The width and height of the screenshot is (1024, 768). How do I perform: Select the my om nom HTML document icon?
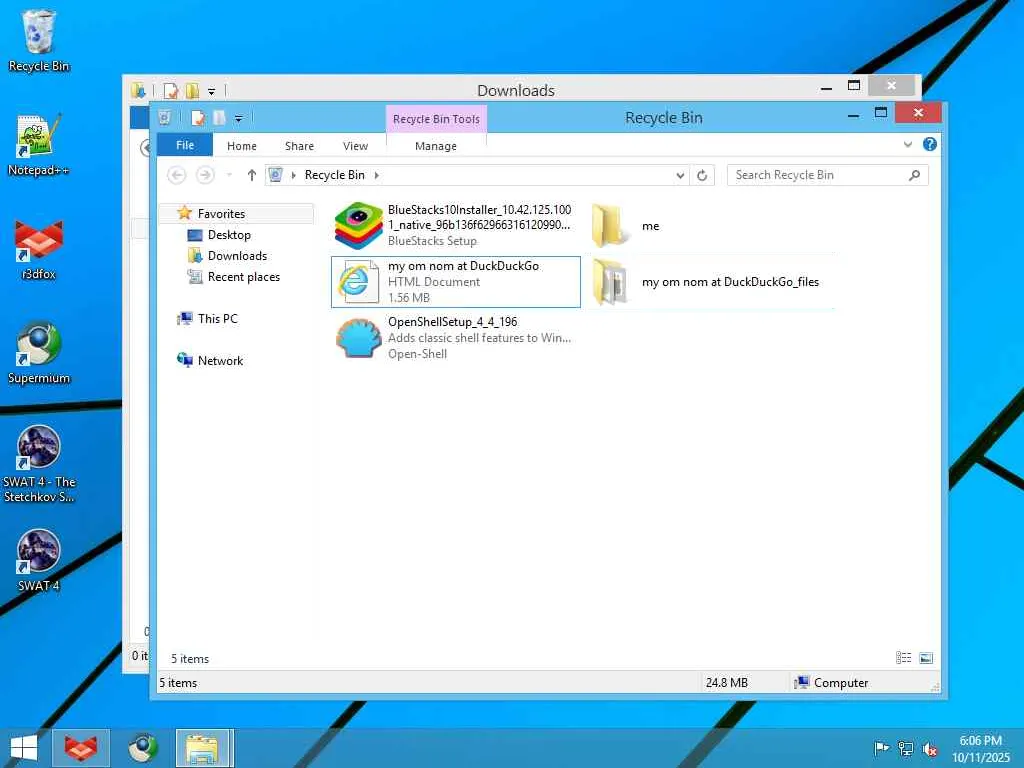click(x=357, y=281)
